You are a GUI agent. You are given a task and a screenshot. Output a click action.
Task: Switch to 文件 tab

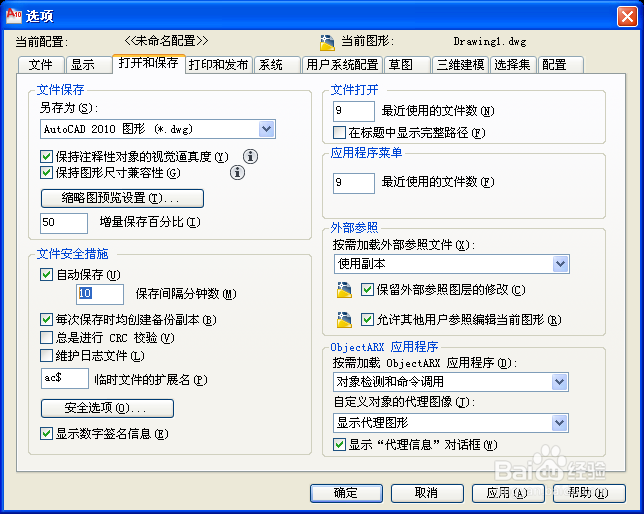[x=41, y=65]
